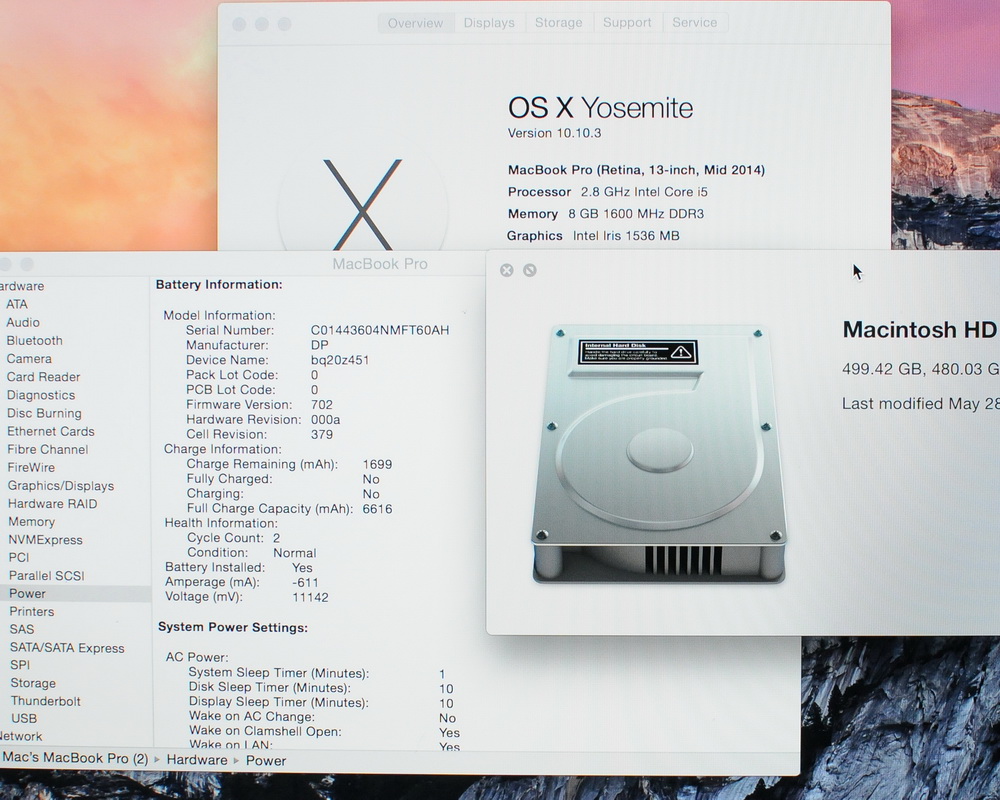Click Cell Revision value 379
1000x800 pixels.
coord(322,434)
